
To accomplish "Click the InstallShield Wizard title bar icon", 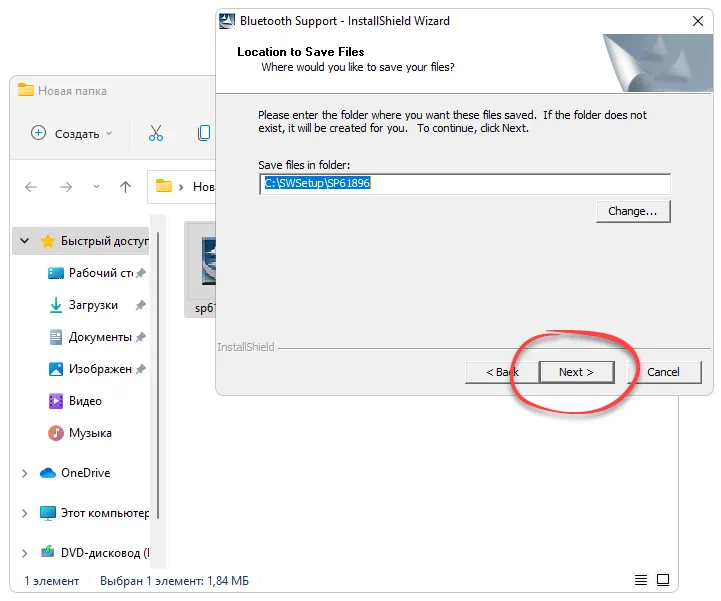I will [x=227, y=21].
